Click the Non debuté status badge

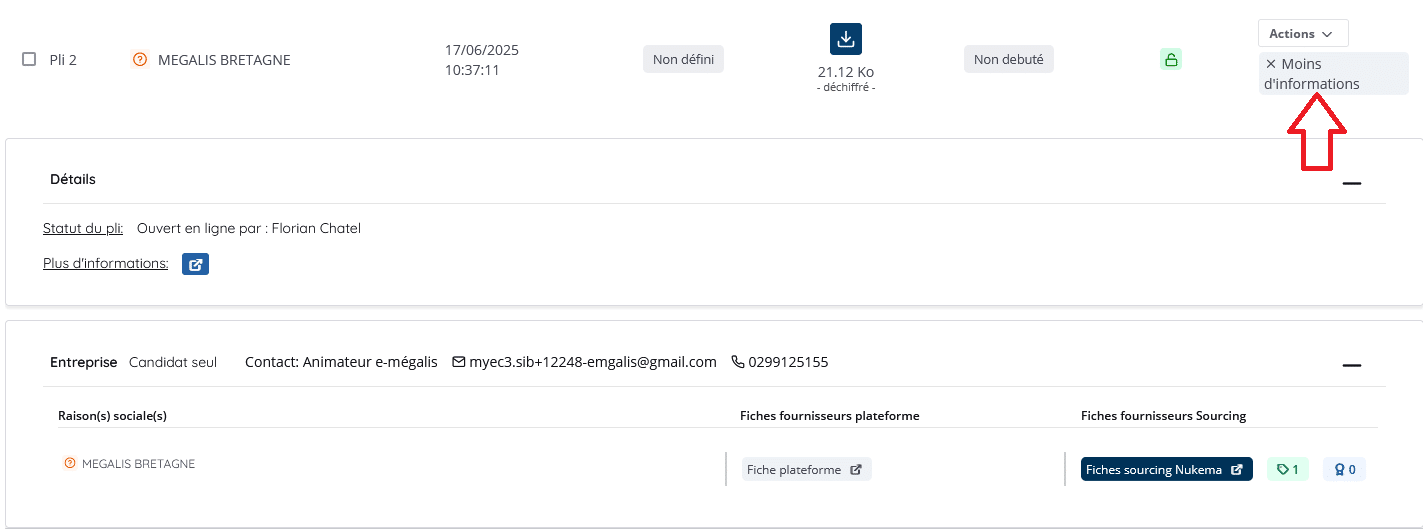coord(1009,59)
